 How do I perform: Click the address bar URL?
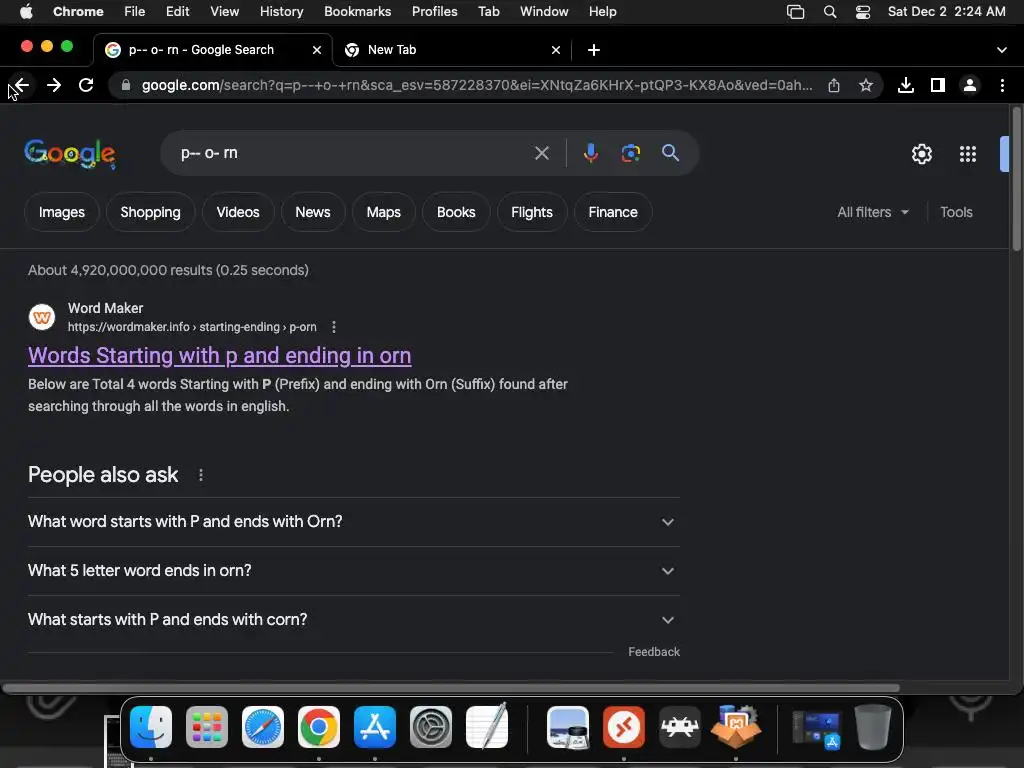(477, 85)
